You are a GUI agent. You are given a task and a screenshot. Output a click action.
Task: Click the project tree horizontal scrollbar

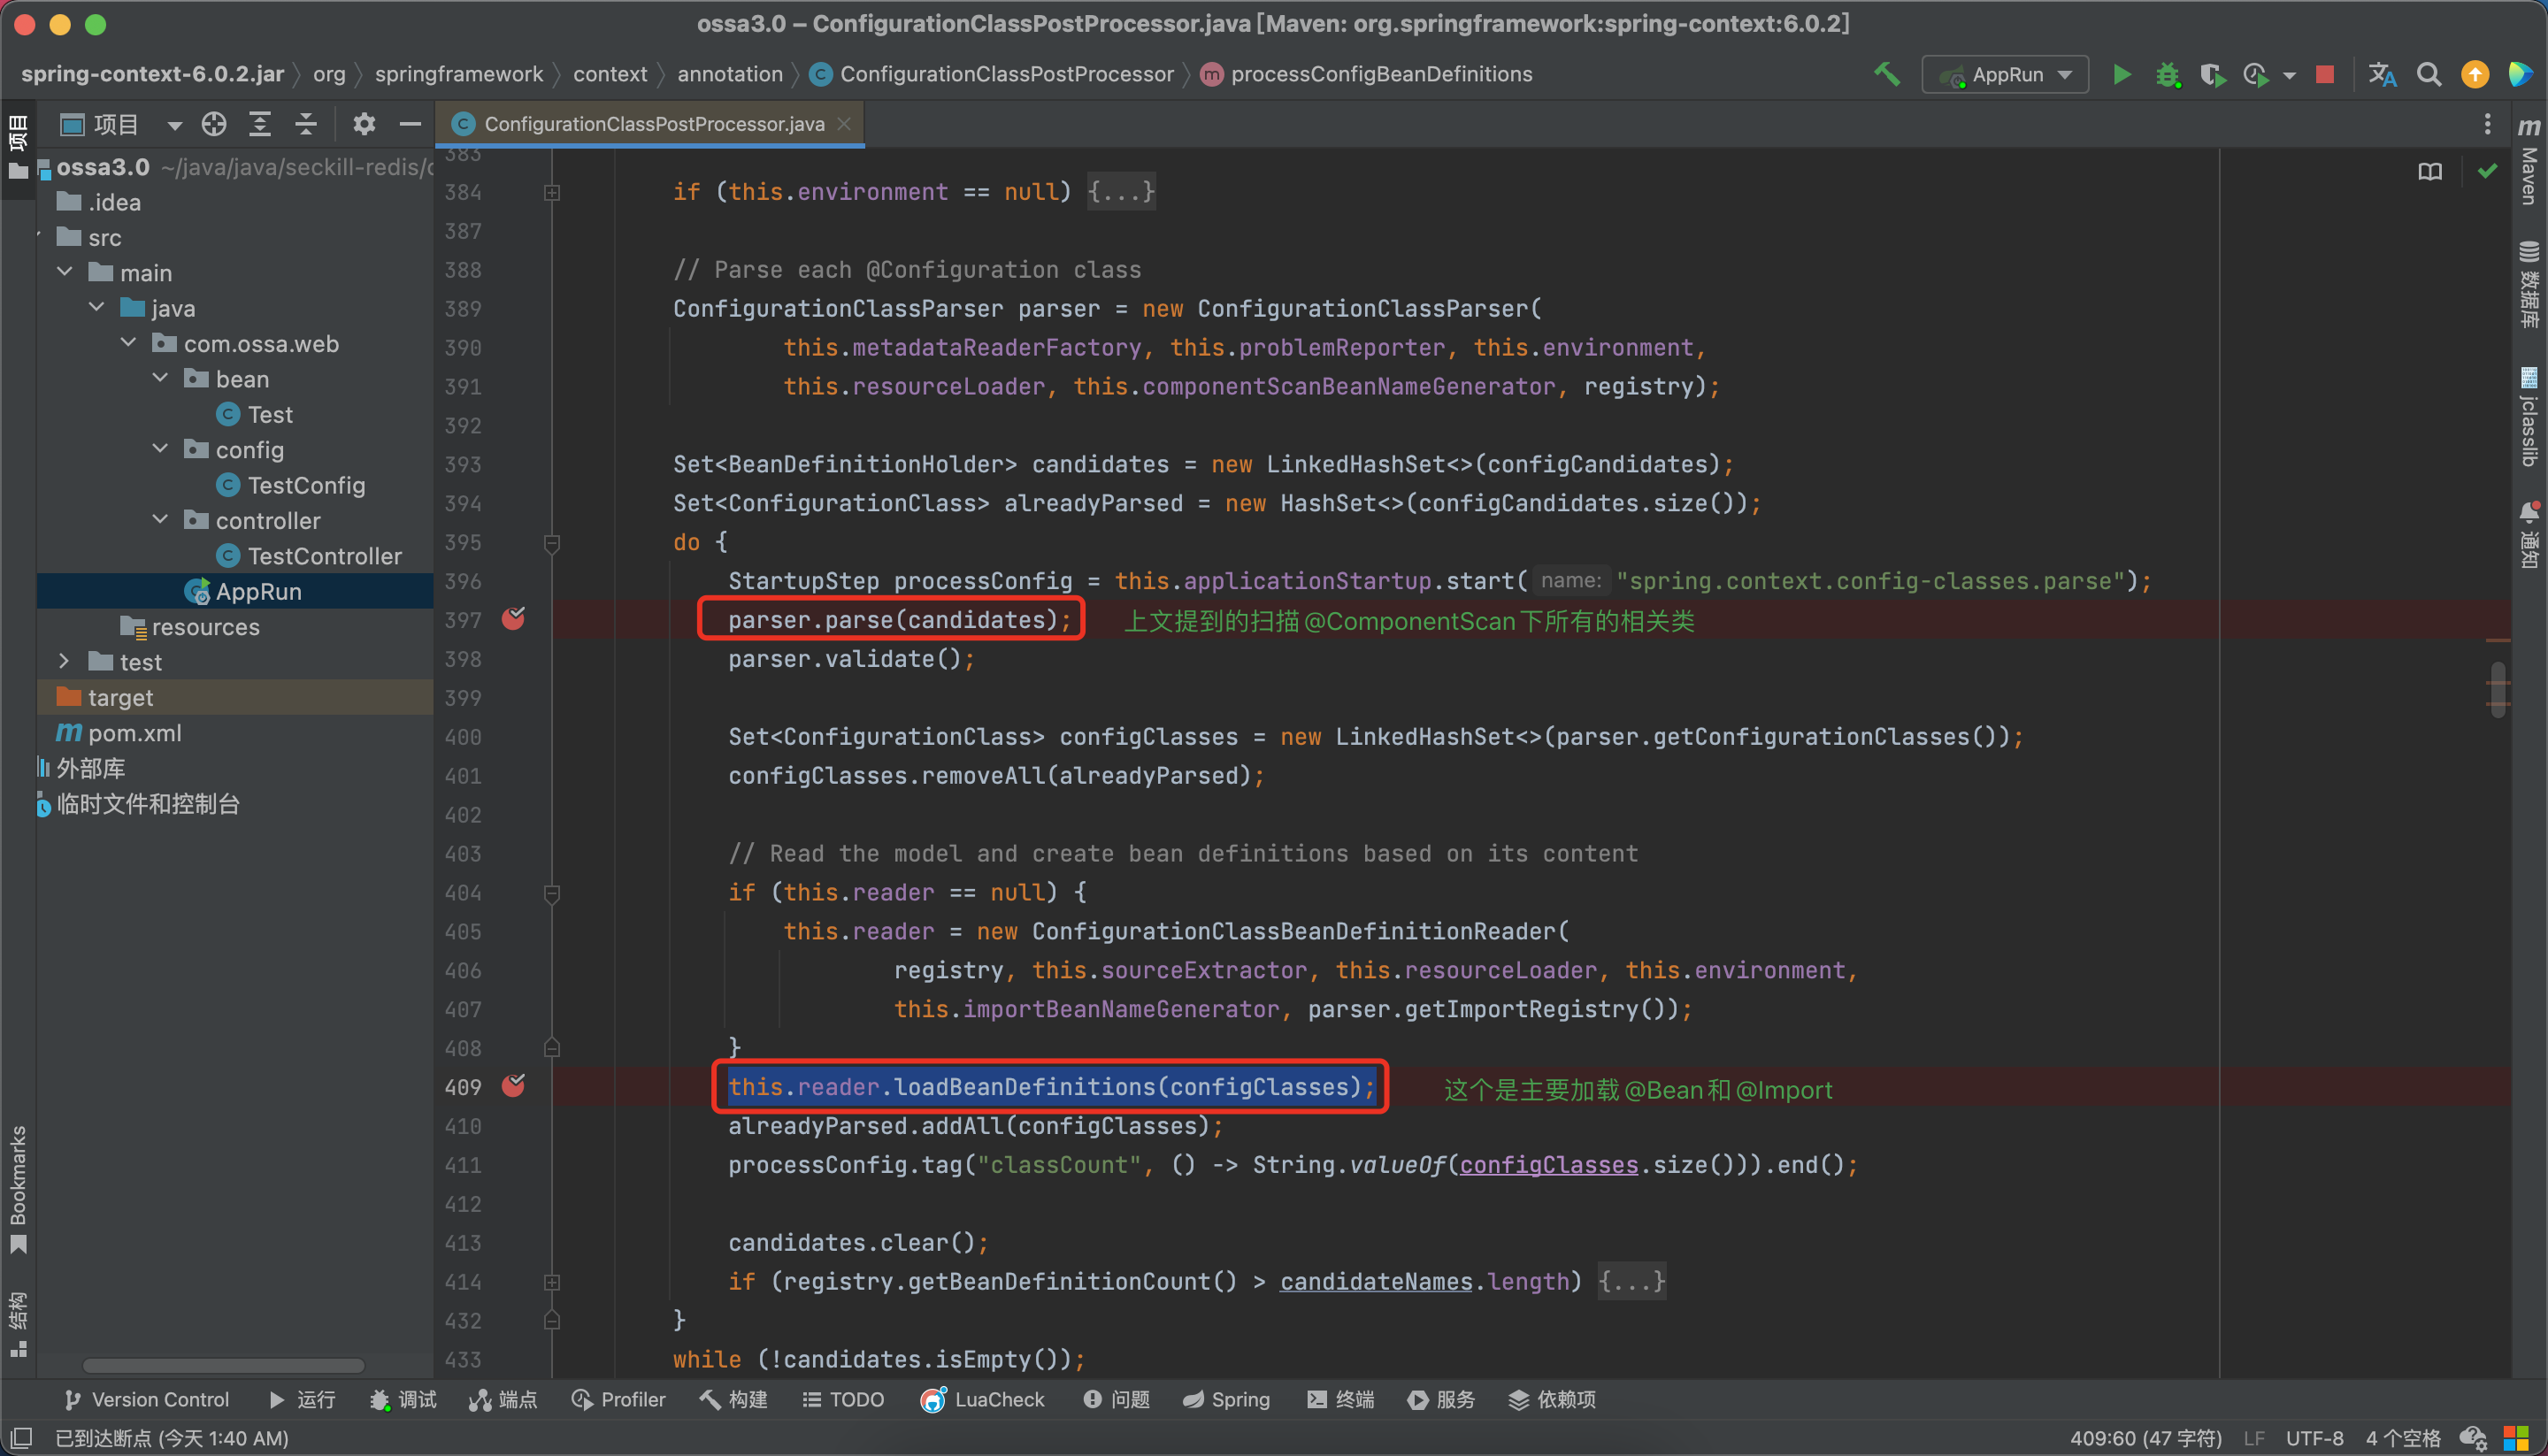[223, 1365]
